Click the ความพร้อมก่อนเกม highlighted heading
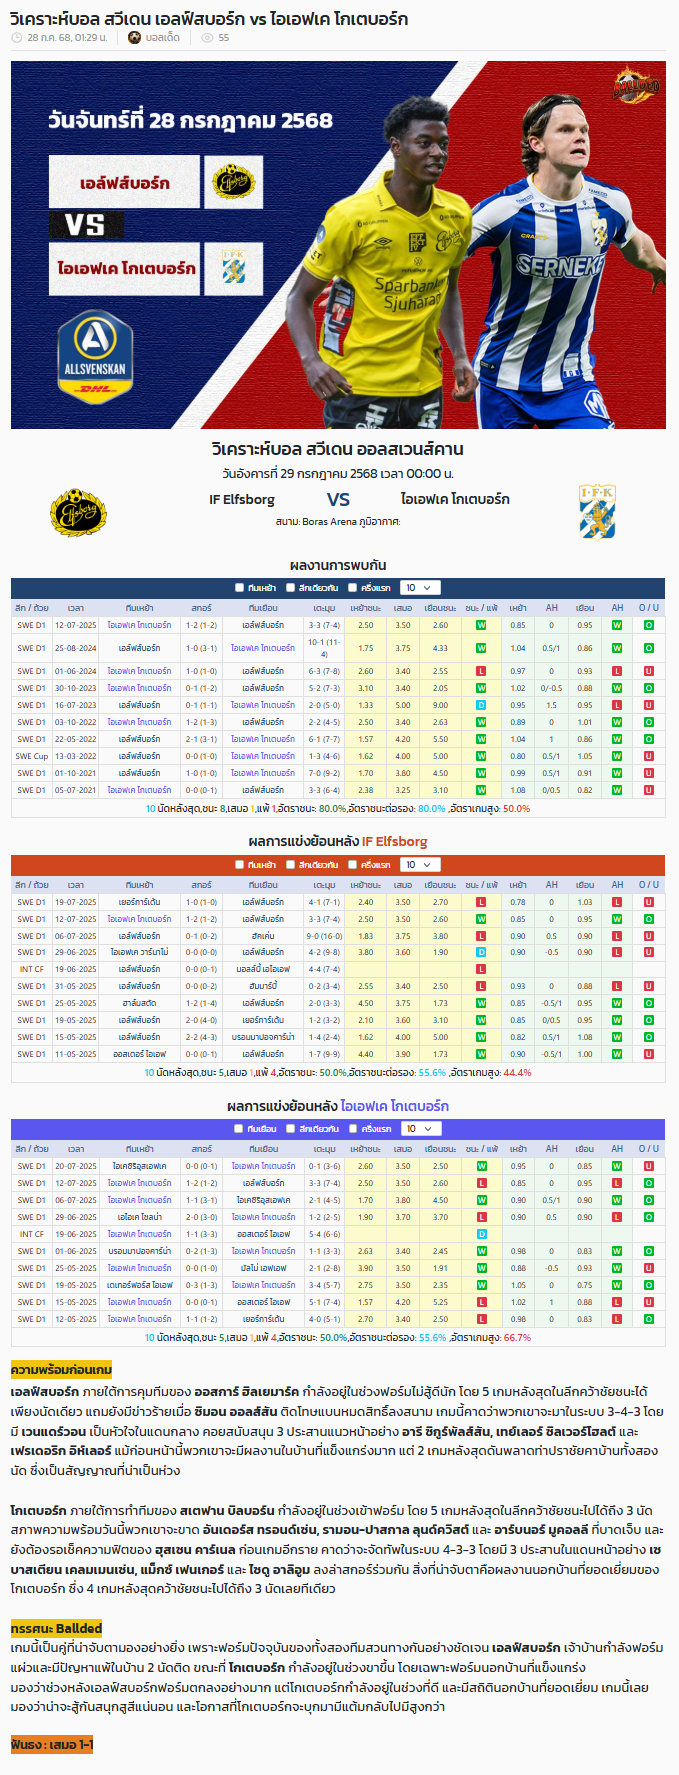Screen dimensions: 679x1775 (61, 1369)
